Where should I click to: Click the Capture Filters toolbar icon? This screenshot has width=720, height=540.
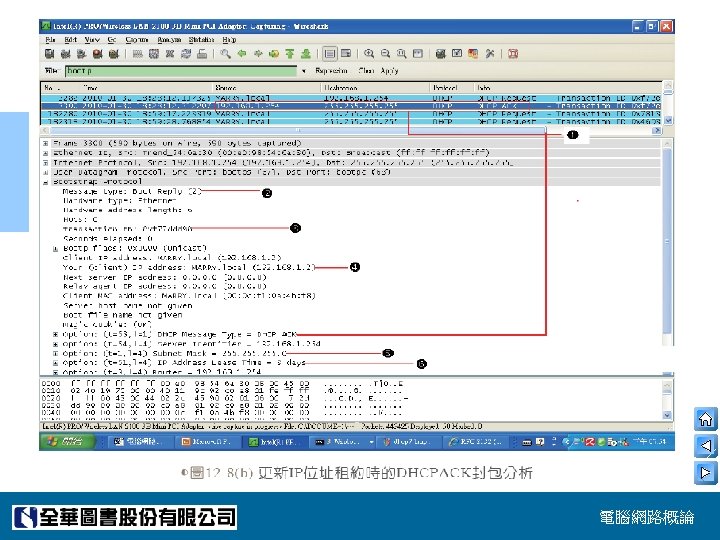[x=440, y=54]
